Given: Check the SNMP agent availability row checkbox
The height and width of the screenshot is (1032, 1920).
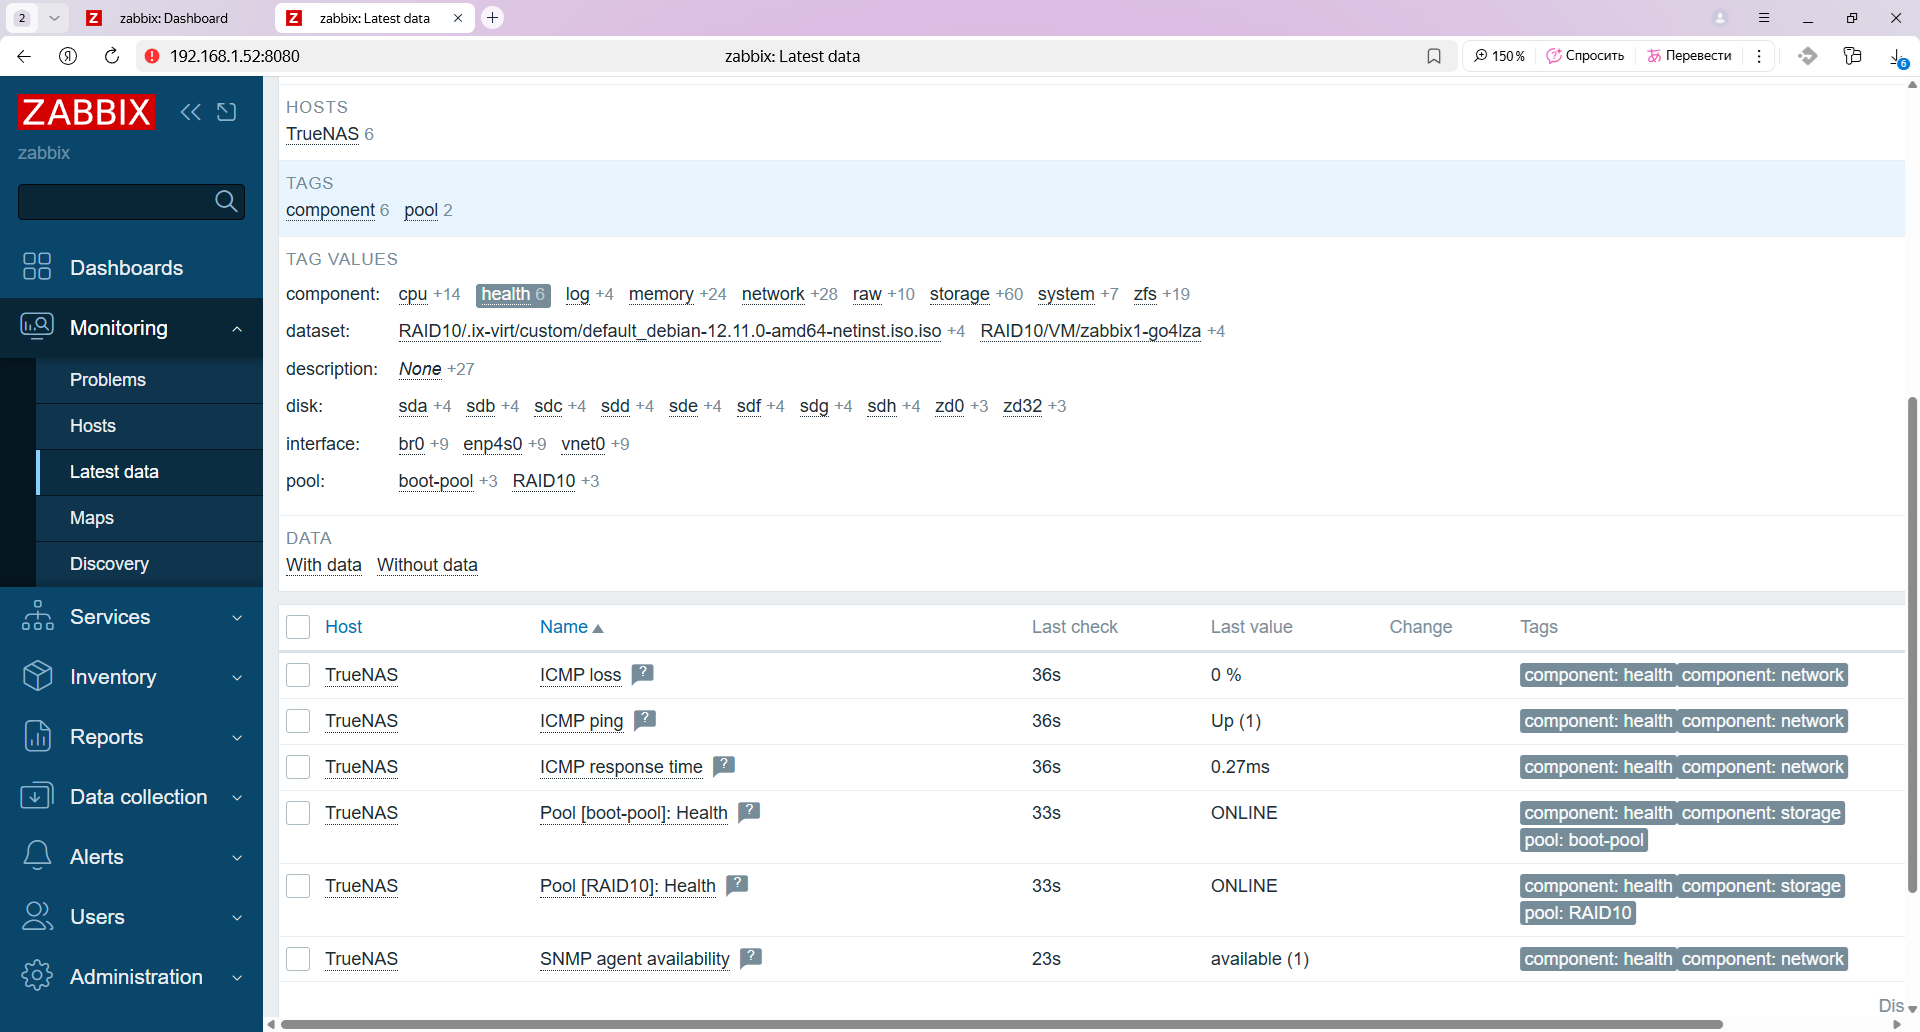Looking at the screenshot, I should pyautogui.click(x=298, y=959).
